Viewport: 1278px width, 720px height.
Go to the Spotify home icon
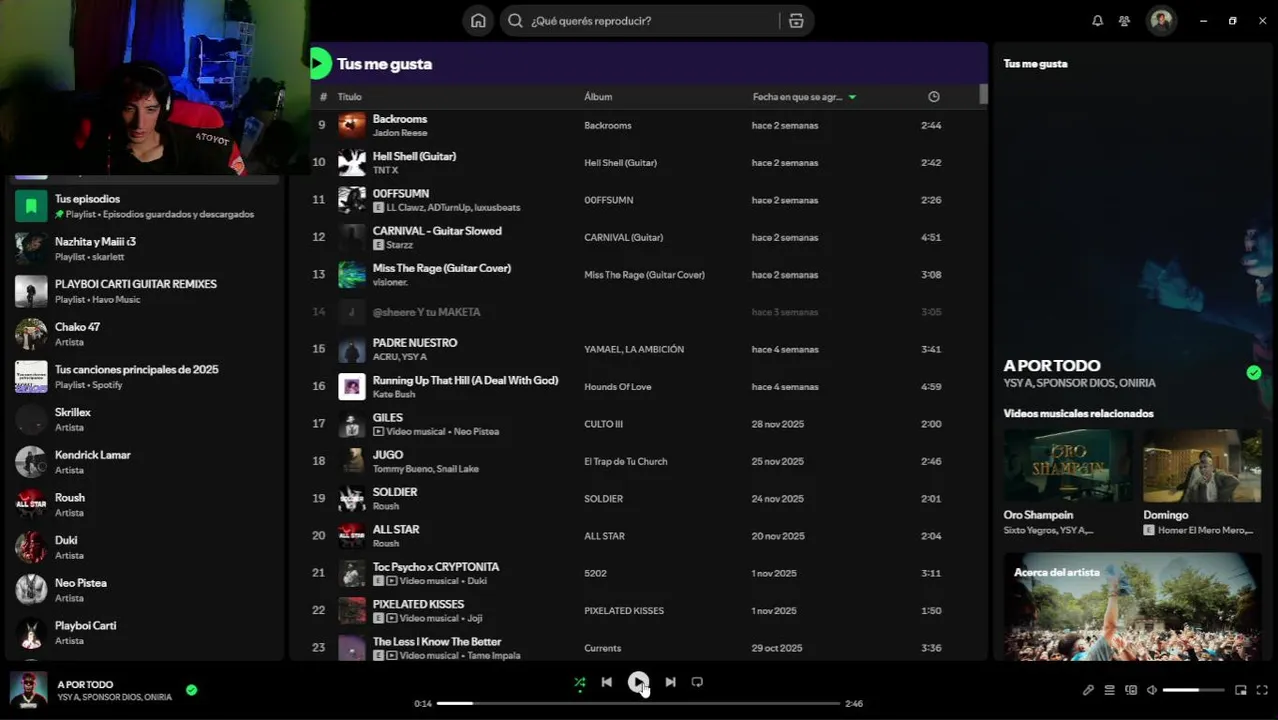coord(478,21)
